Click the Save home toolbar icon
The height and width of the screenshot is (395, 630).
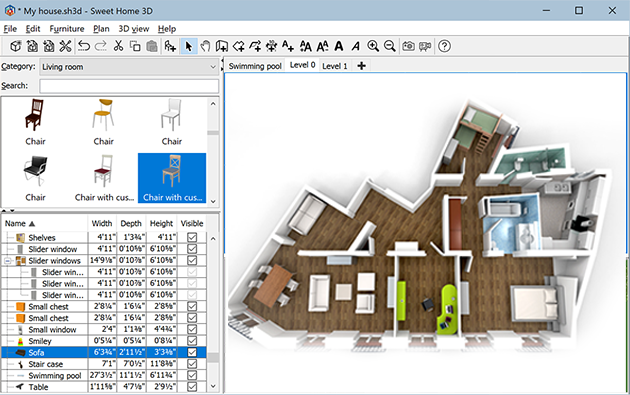click(49, 46)
